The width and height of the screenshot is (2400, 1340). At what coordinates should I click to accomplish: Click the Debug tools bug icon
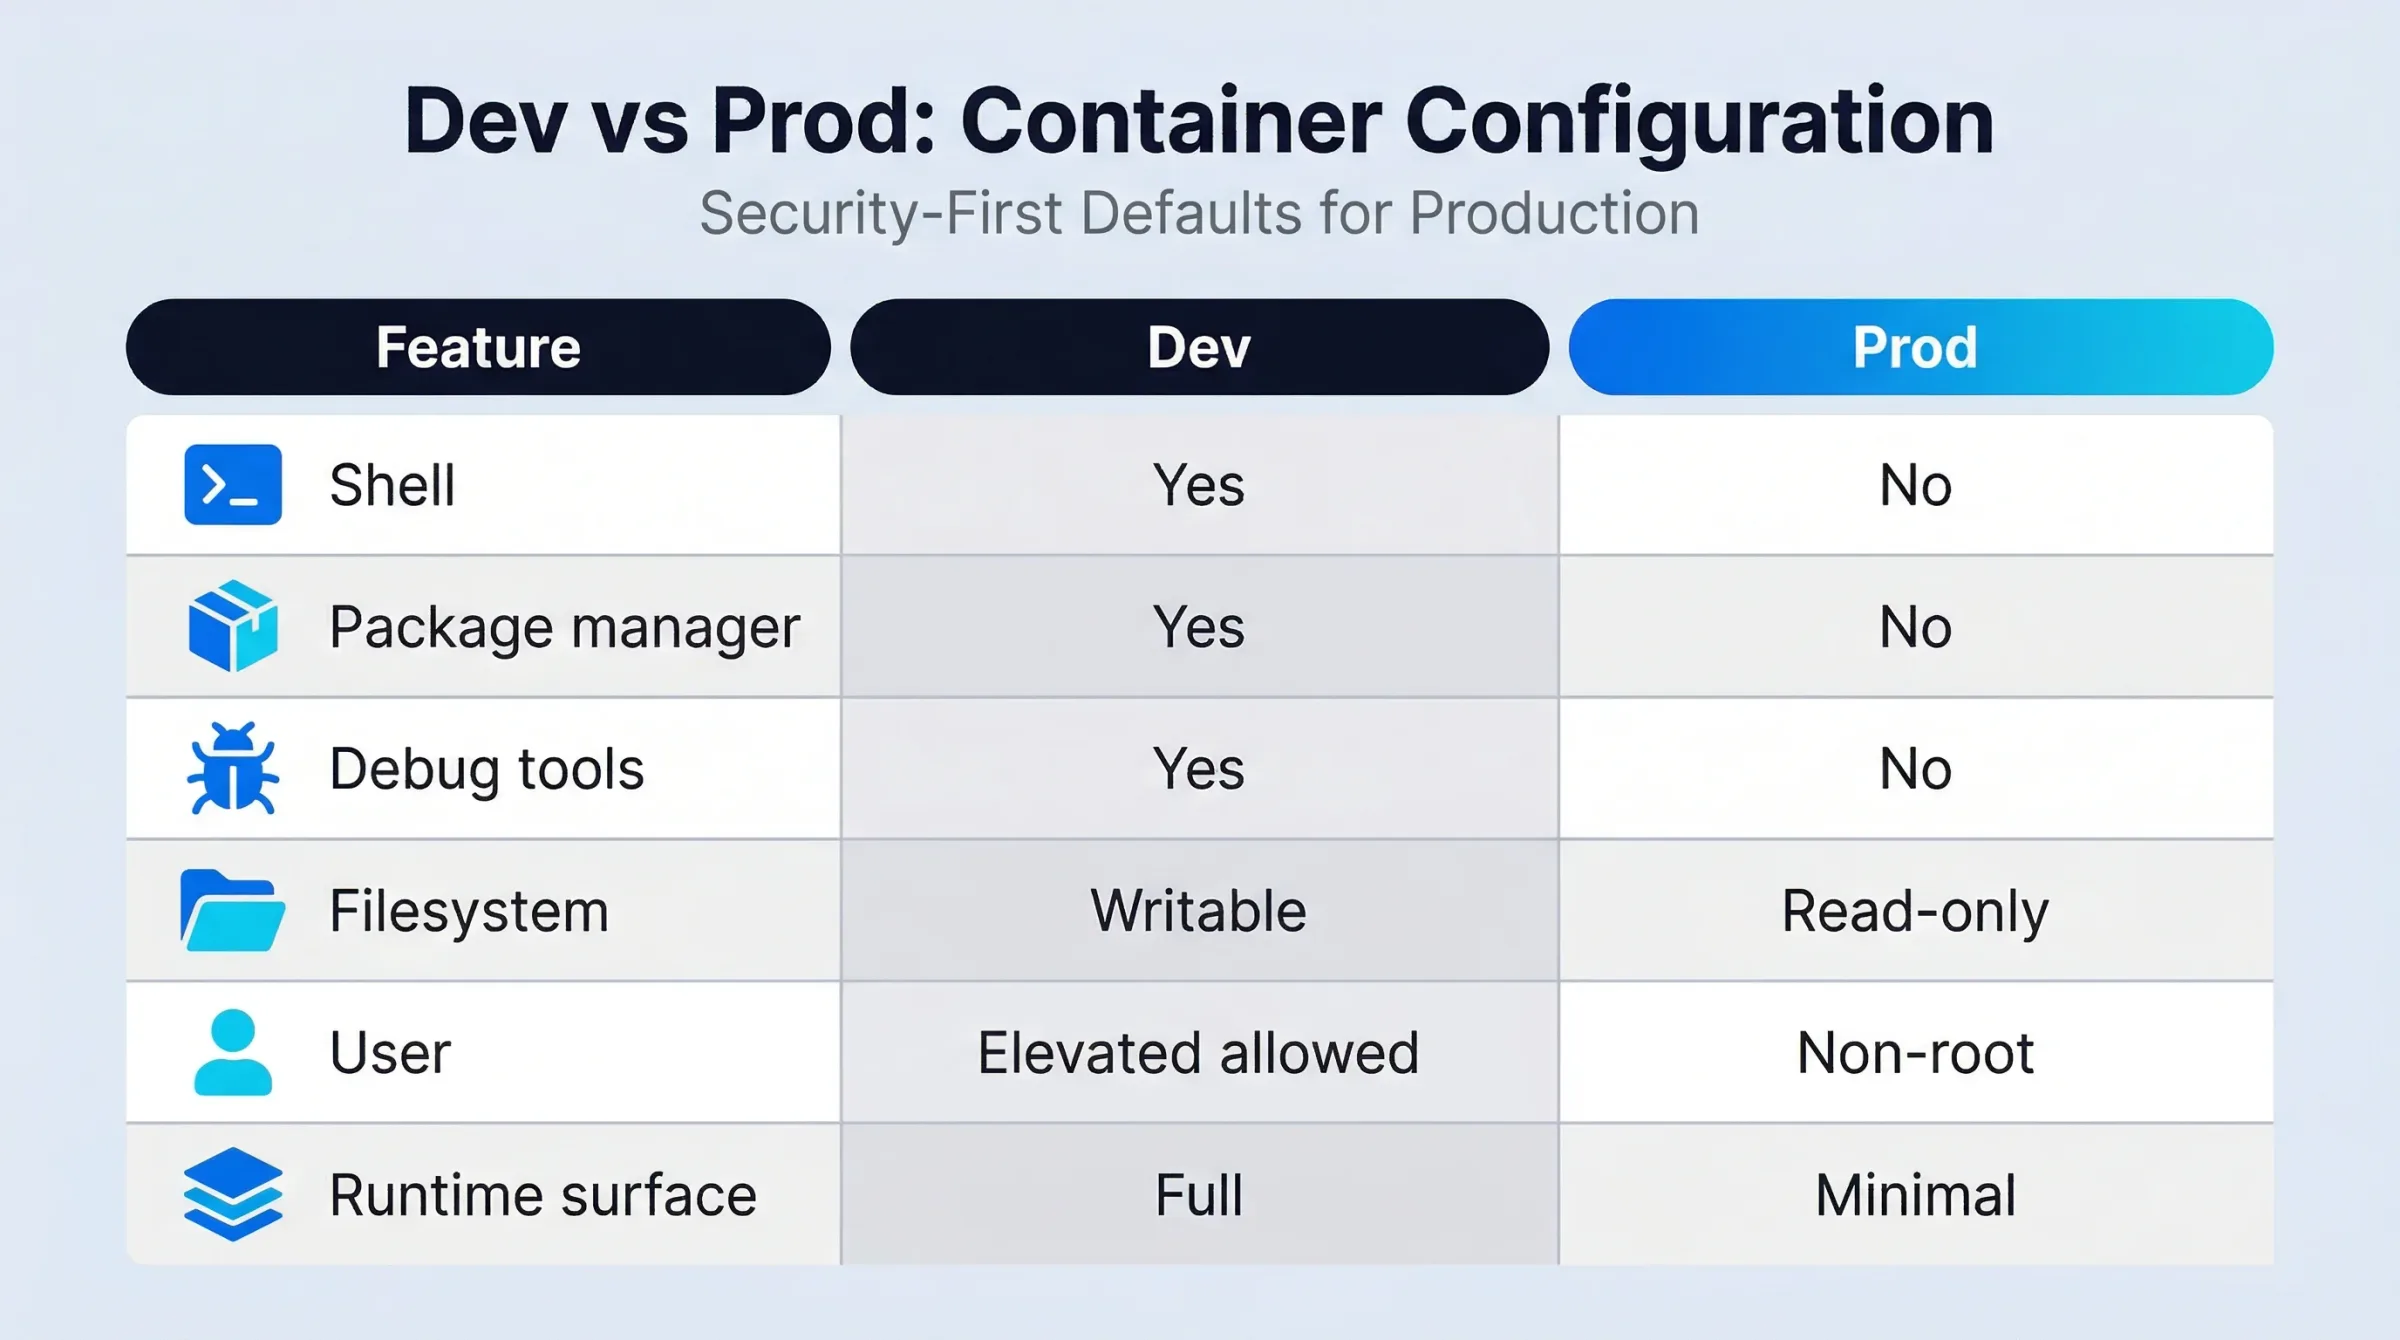pos(233,768)
